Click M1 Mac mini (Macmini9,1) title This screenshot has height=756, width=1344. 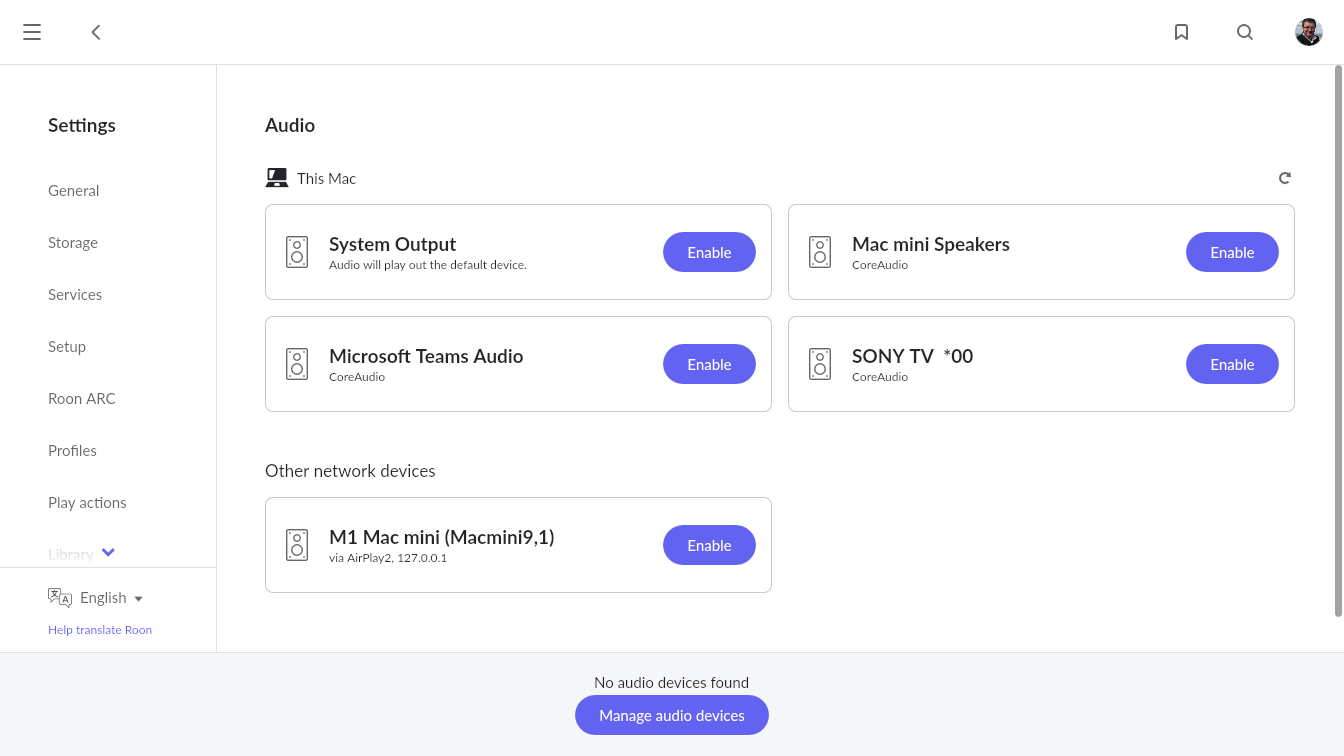pyautogui.click(x=442, y=537)
